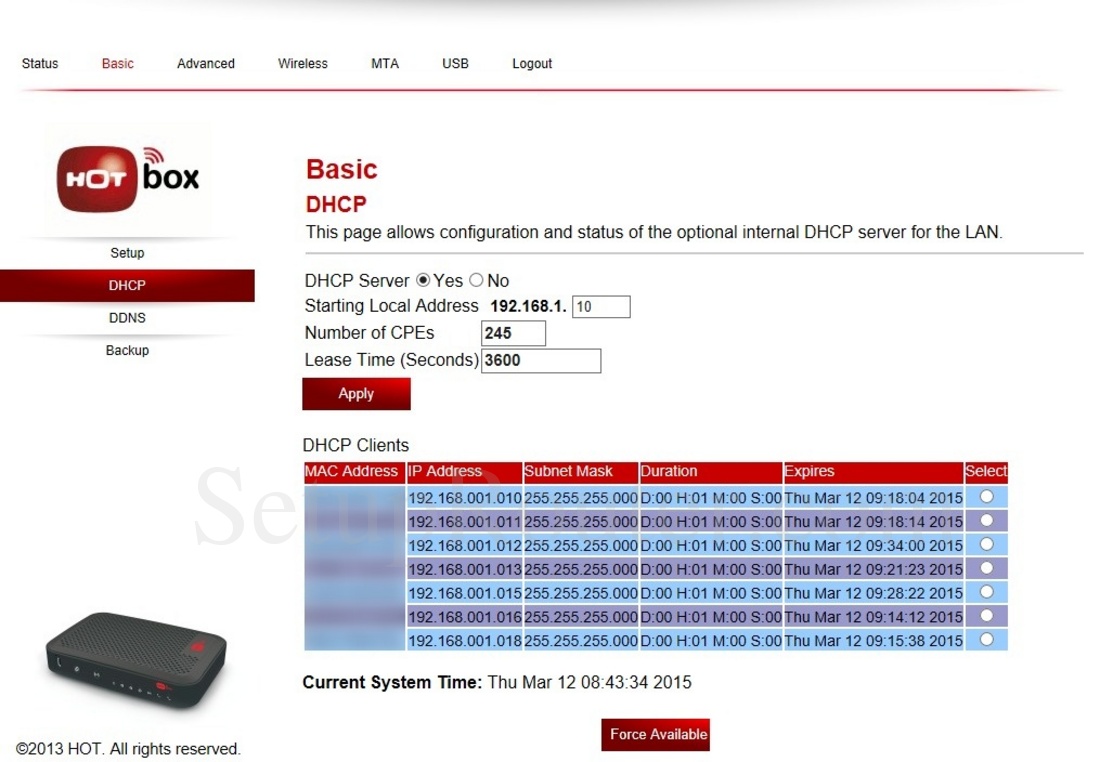Click the Expires column header
The width and height of the screenshot is (1100, 762).
(x=873, y=472)
